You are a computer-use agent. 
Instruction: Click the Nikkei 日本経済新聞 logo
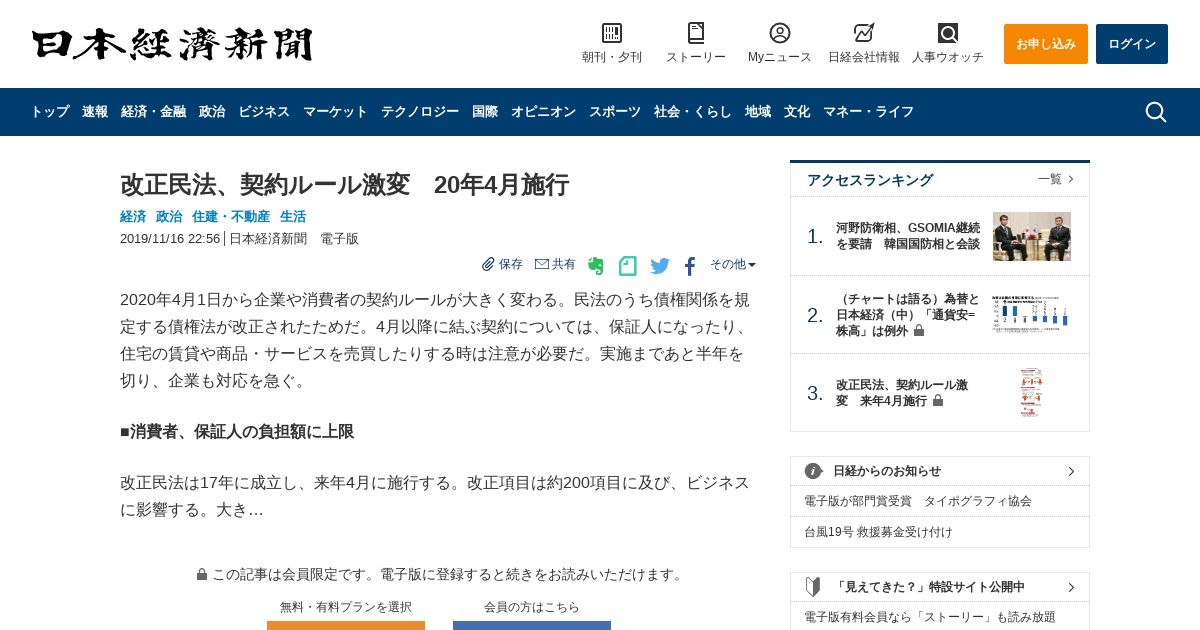click(x=172, y=44)
